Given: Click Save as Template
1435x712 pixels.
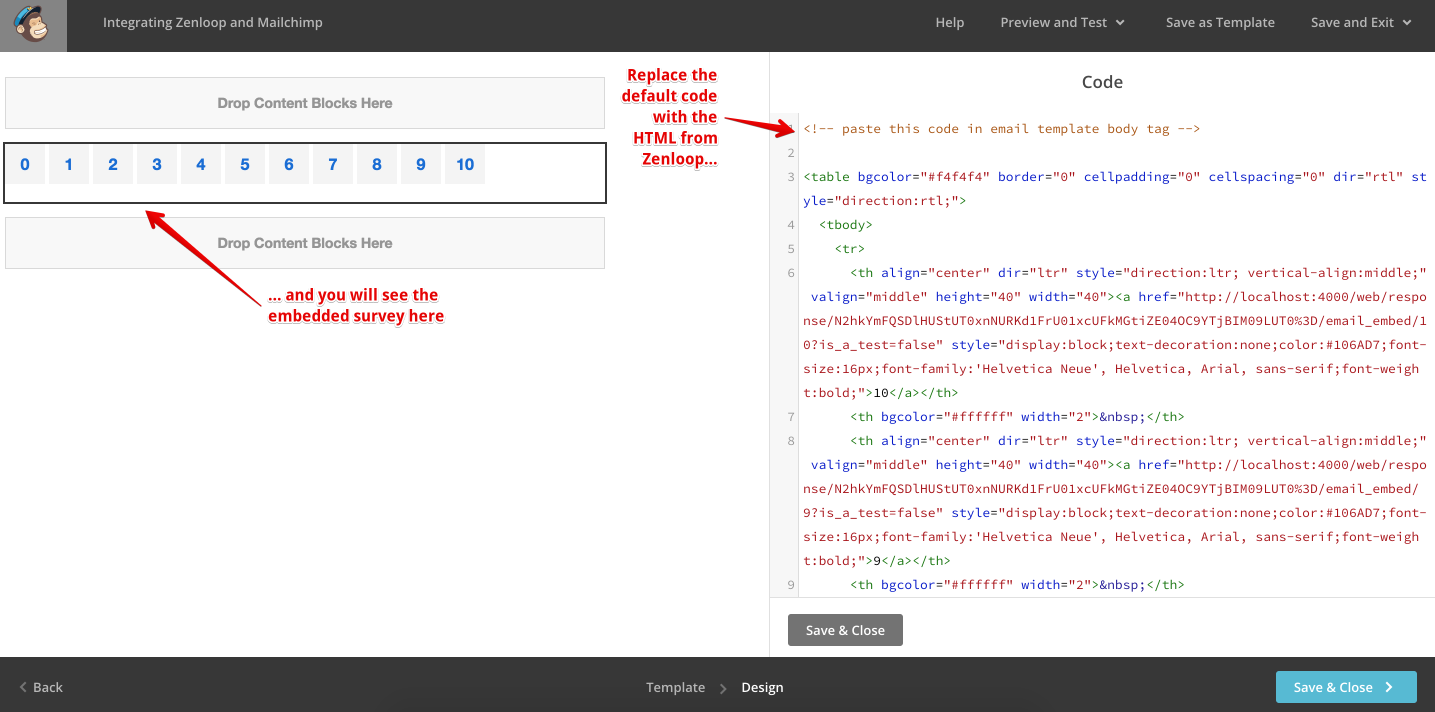Looking at the screenshot, I should 1220,22.
